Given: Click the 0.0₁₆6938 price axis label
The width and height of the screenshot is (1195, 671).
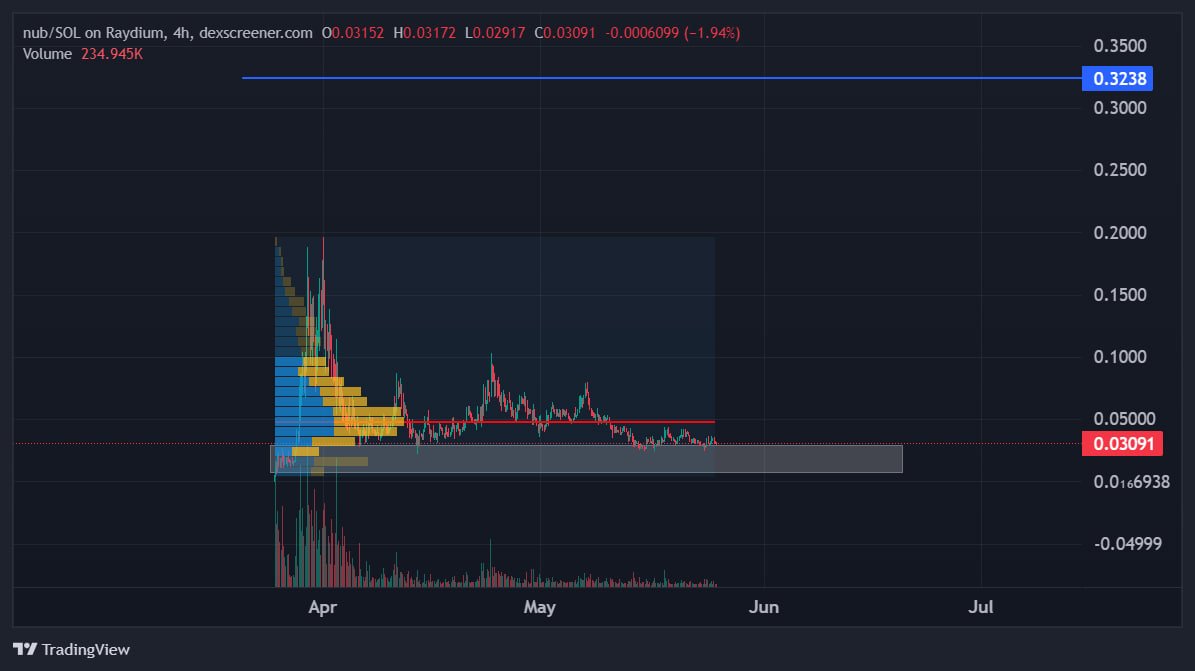Looking at the screenshot, I should click(1131, 482).
